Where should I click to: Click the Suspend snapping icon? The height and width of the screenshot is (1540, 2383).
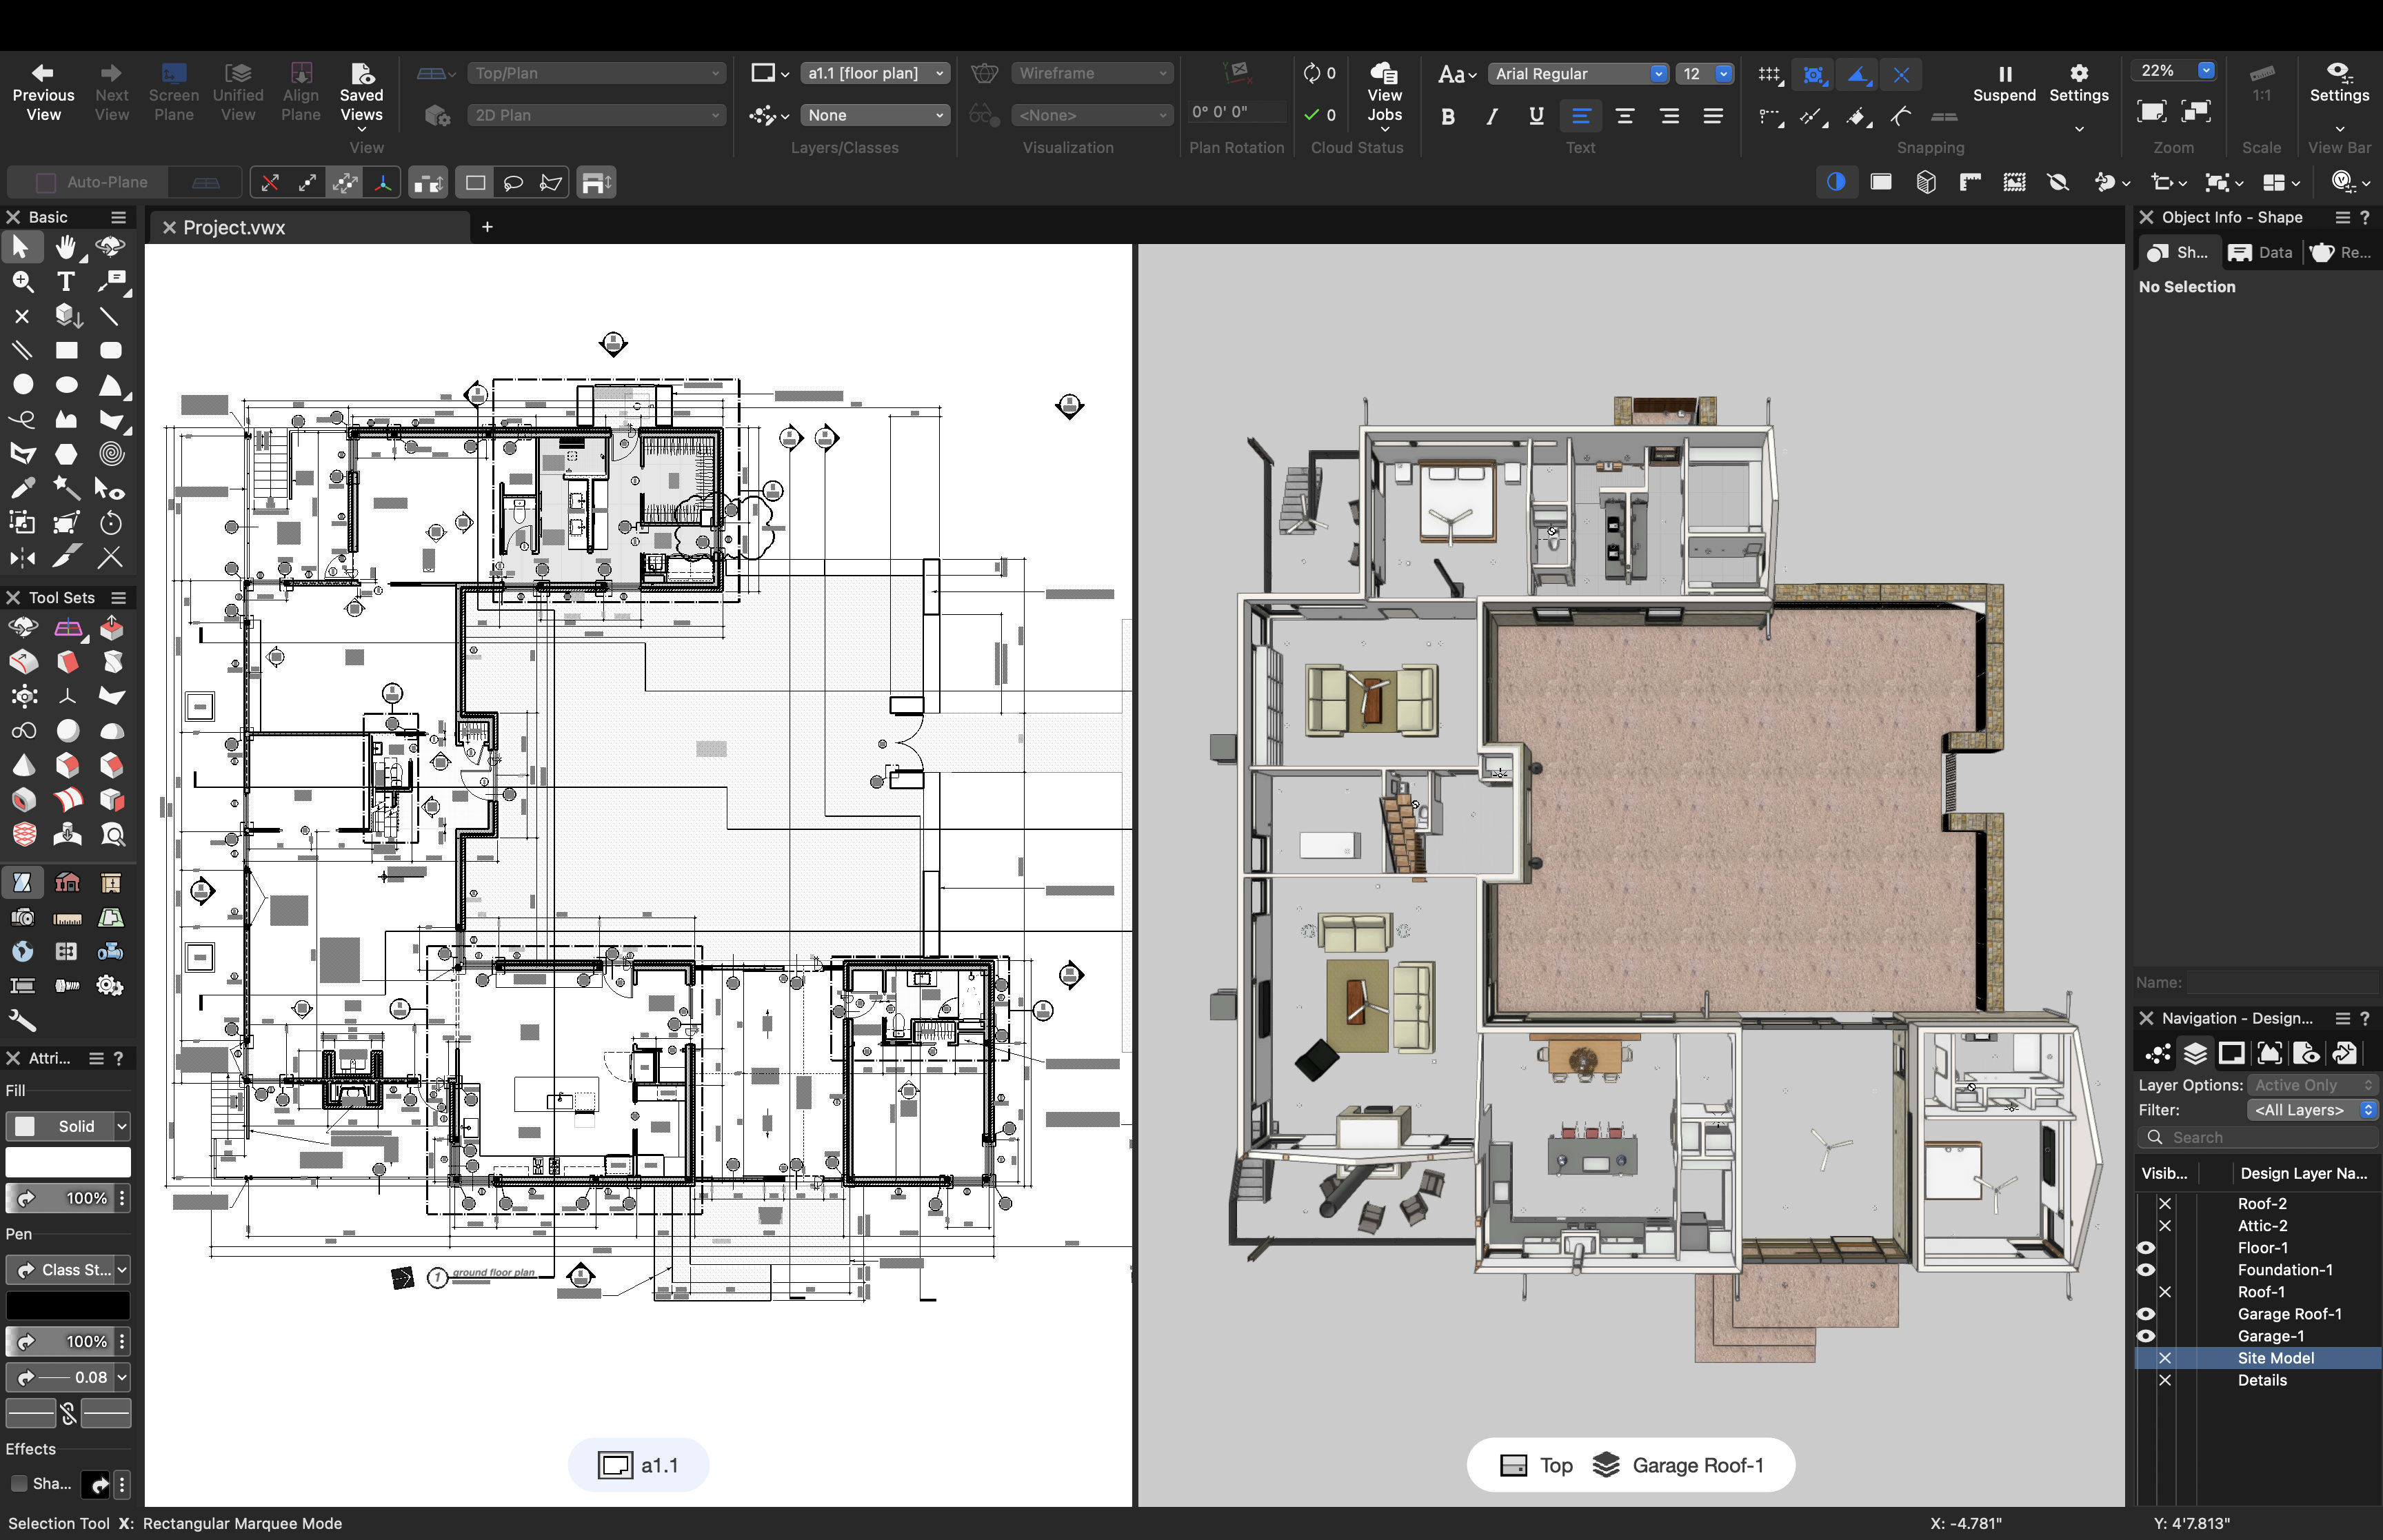pyautogui.click(x=2004, y=74)
